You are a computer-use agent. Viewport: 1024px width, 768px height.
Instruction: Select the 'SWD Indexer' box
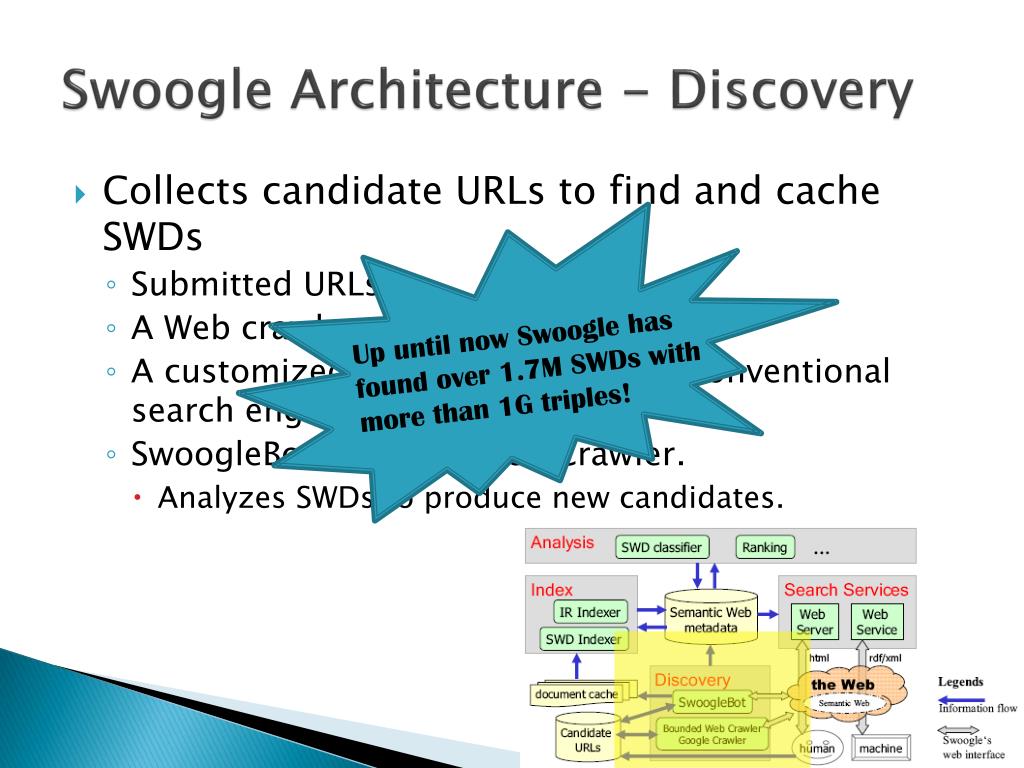tap(583, 639)
